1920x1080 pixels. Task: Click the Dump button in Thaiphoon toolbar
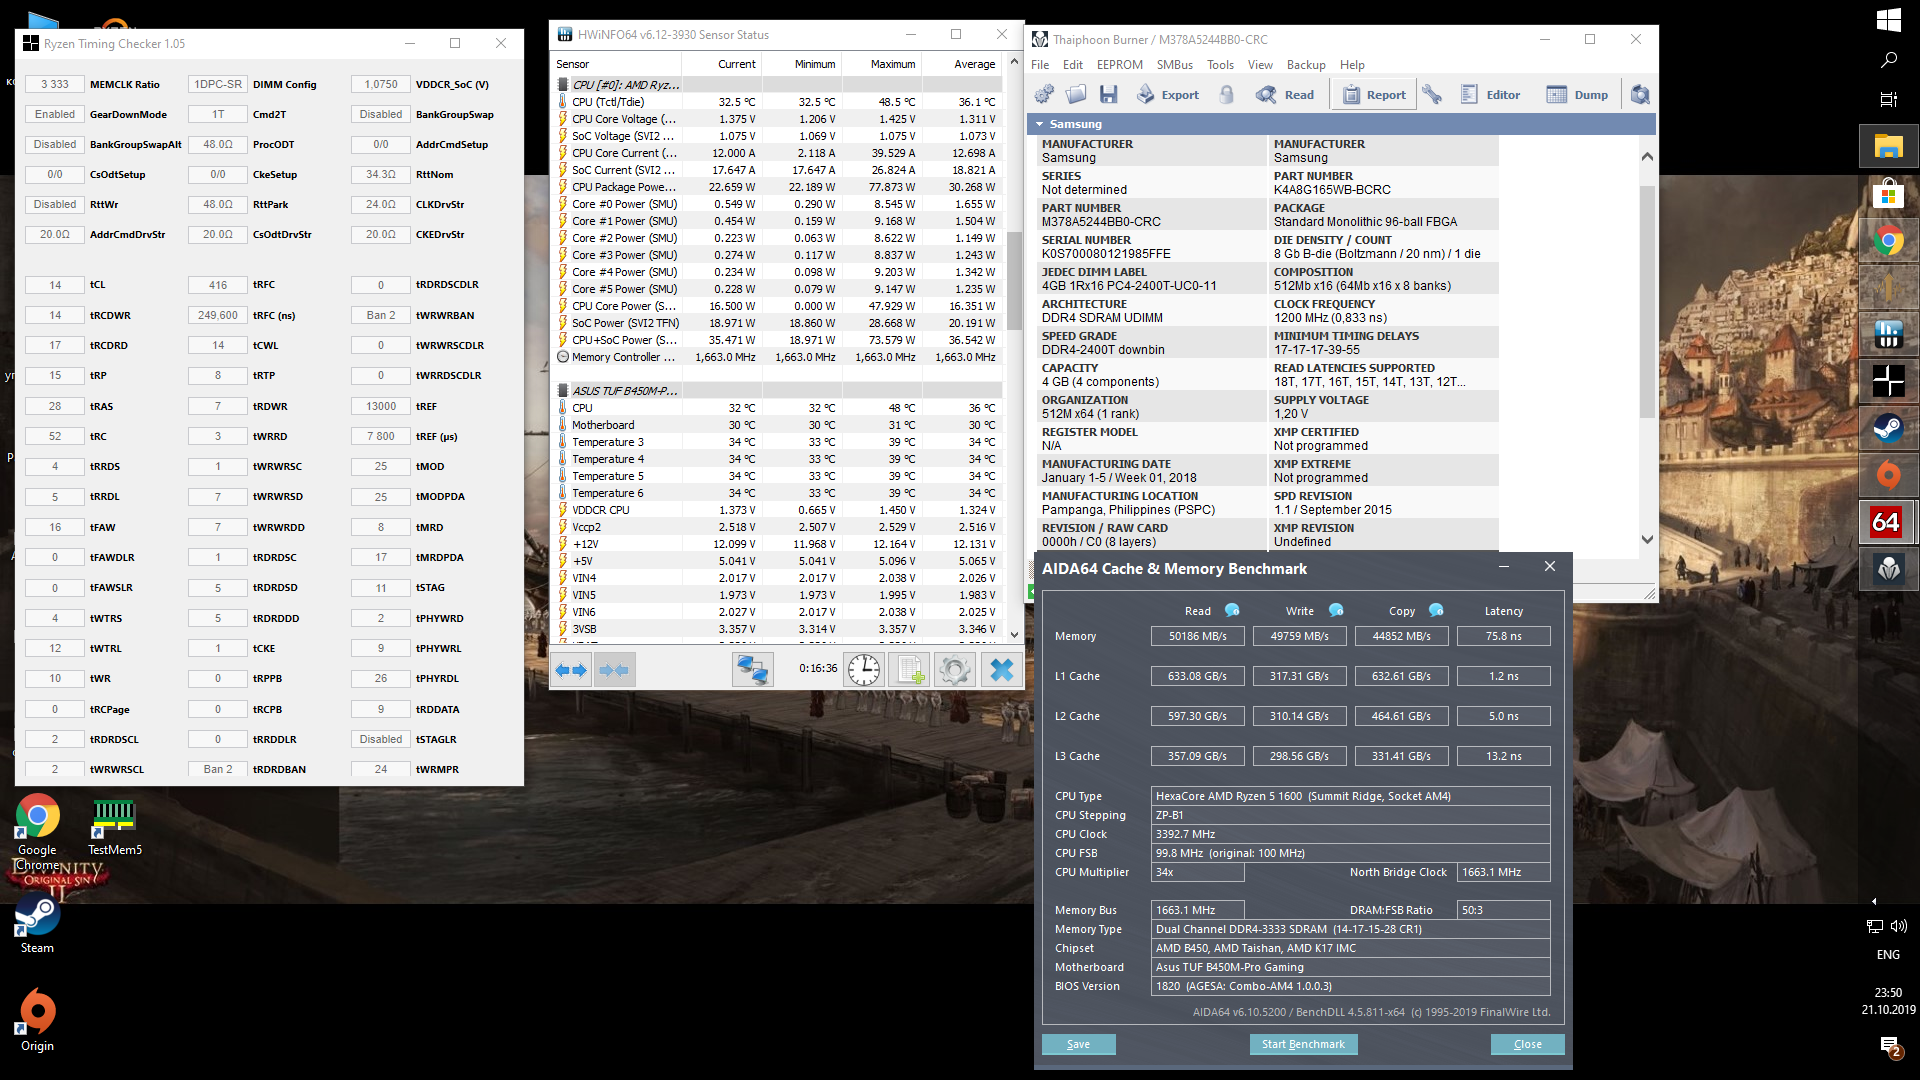click(1577, 94)
